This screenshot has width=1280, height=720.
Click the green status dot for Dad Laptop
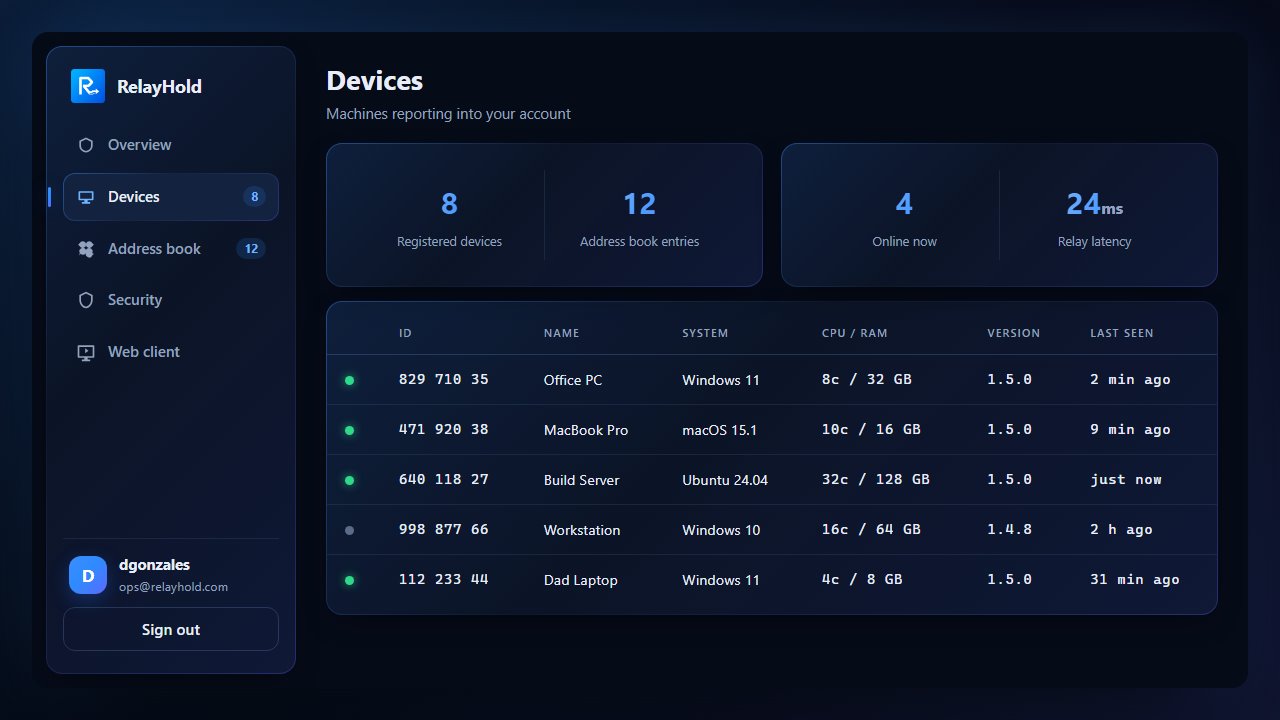click(349, 580)
